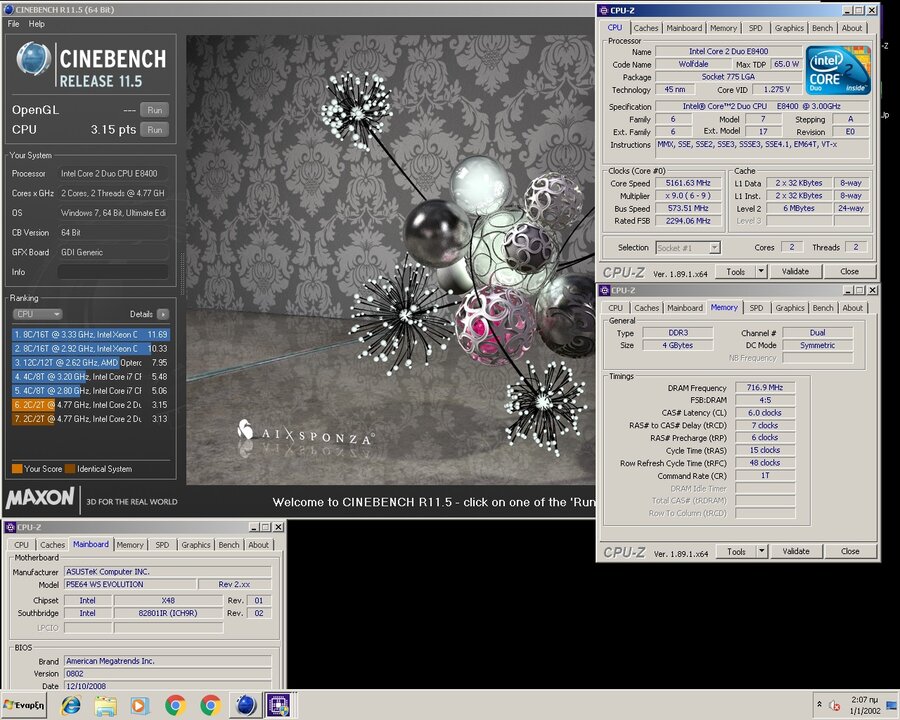900x720 pixels.
Task: Select ranking row 6 with your score 3.15
Action: (91, 405)
